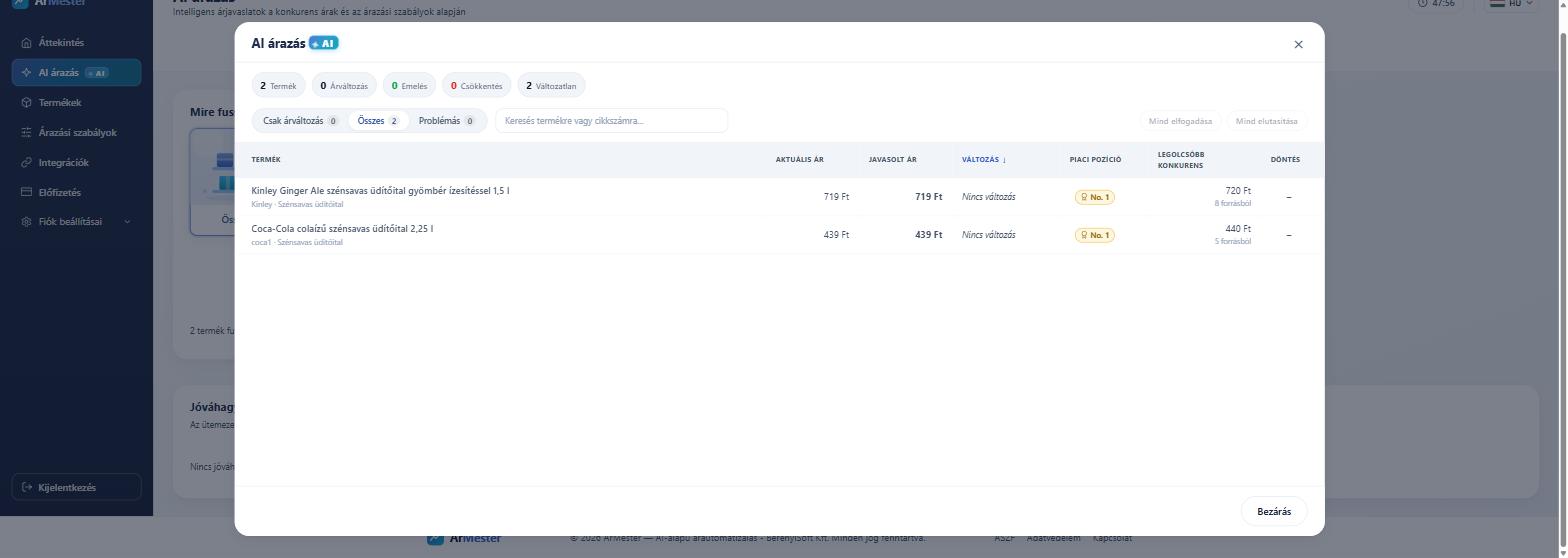The width and height of the screenshot is (1568, 558).
Task: Click the 0 Csökkentés summary chip
Action: (x=476, y=86)
